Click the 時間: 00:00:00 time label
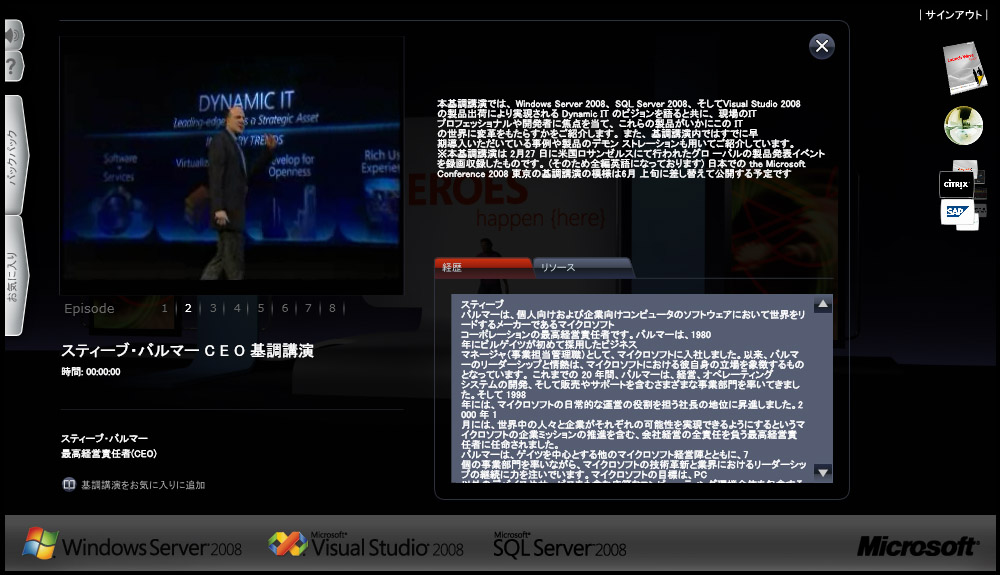 (91, 372)
